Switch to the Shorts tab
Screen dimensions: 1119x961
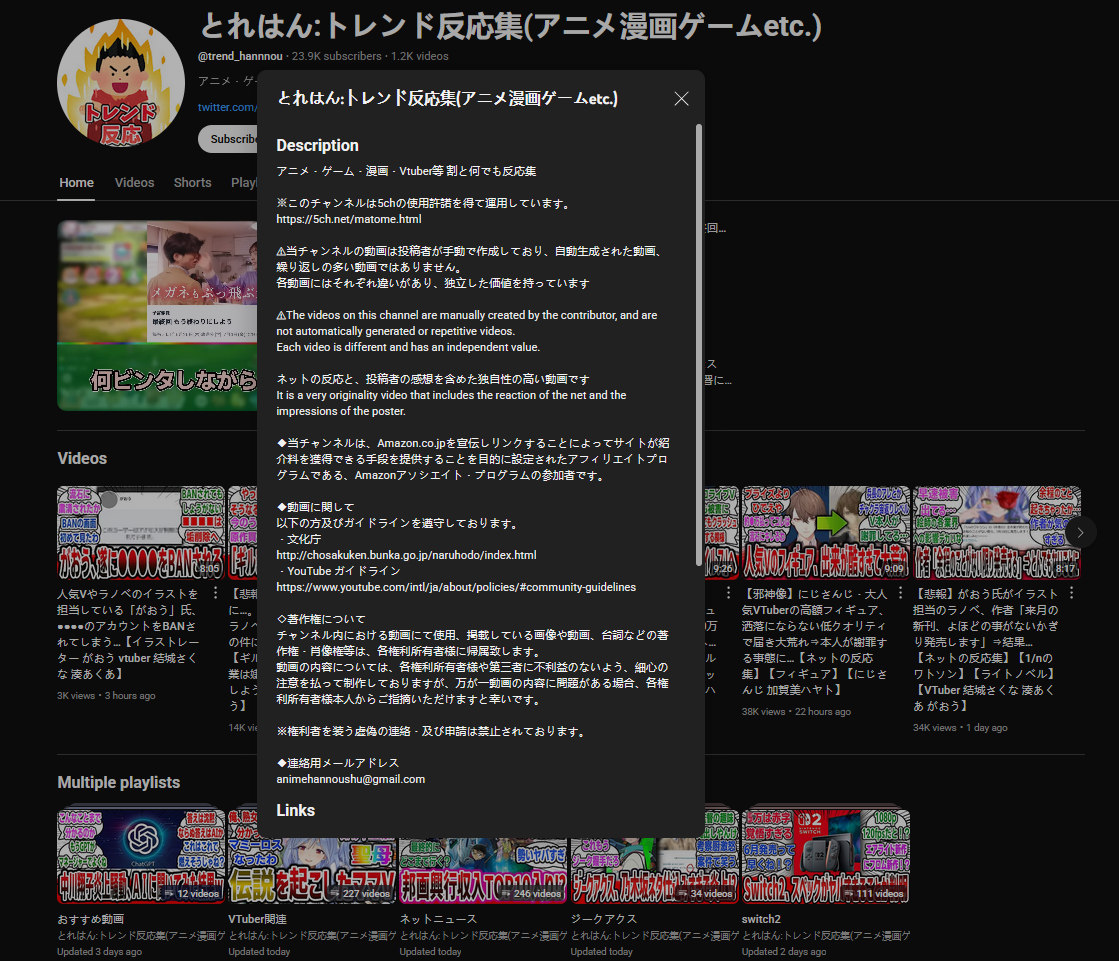tap(193, 183)
